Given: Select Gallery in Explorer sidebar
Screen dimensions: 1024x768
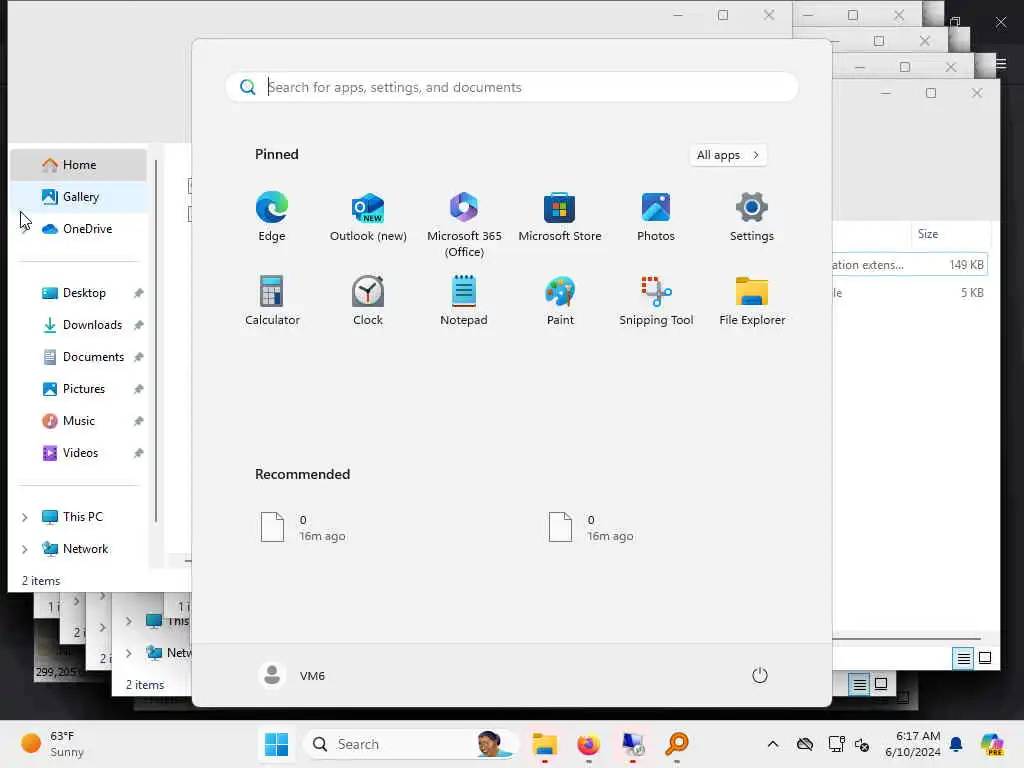Looking at the screenshot, I should 79,197.
